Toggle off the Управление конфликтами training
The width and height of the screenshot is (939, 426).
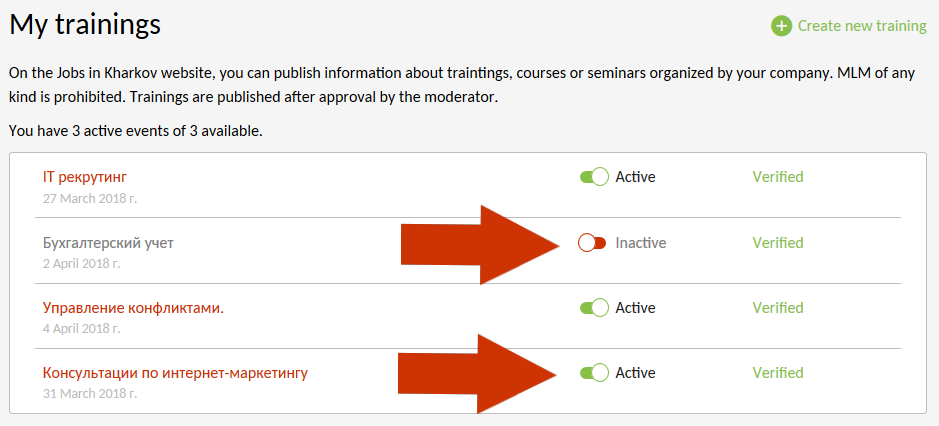tap(594, 308)
